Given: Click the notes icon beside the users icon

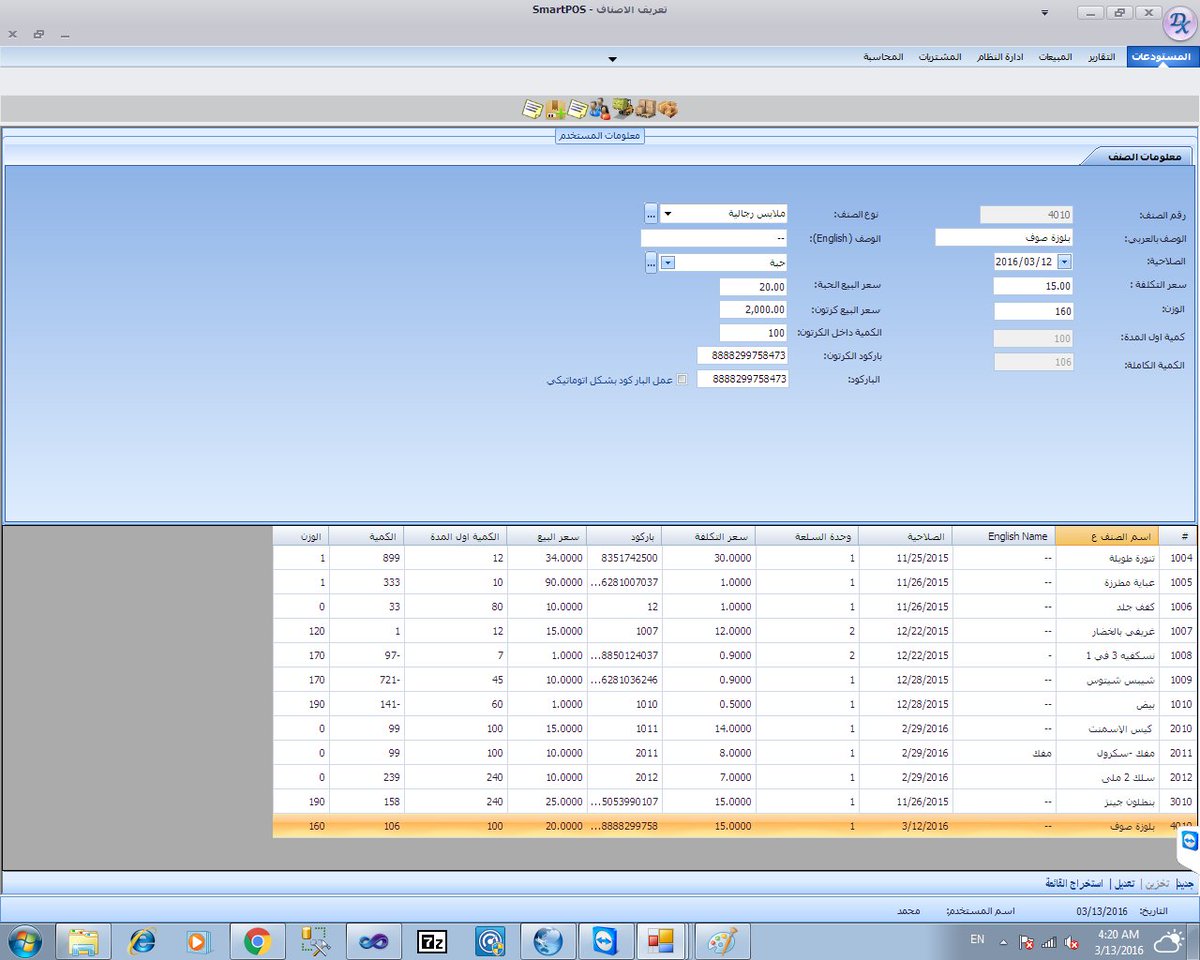Looking at the screenshot, I should 578,108.
